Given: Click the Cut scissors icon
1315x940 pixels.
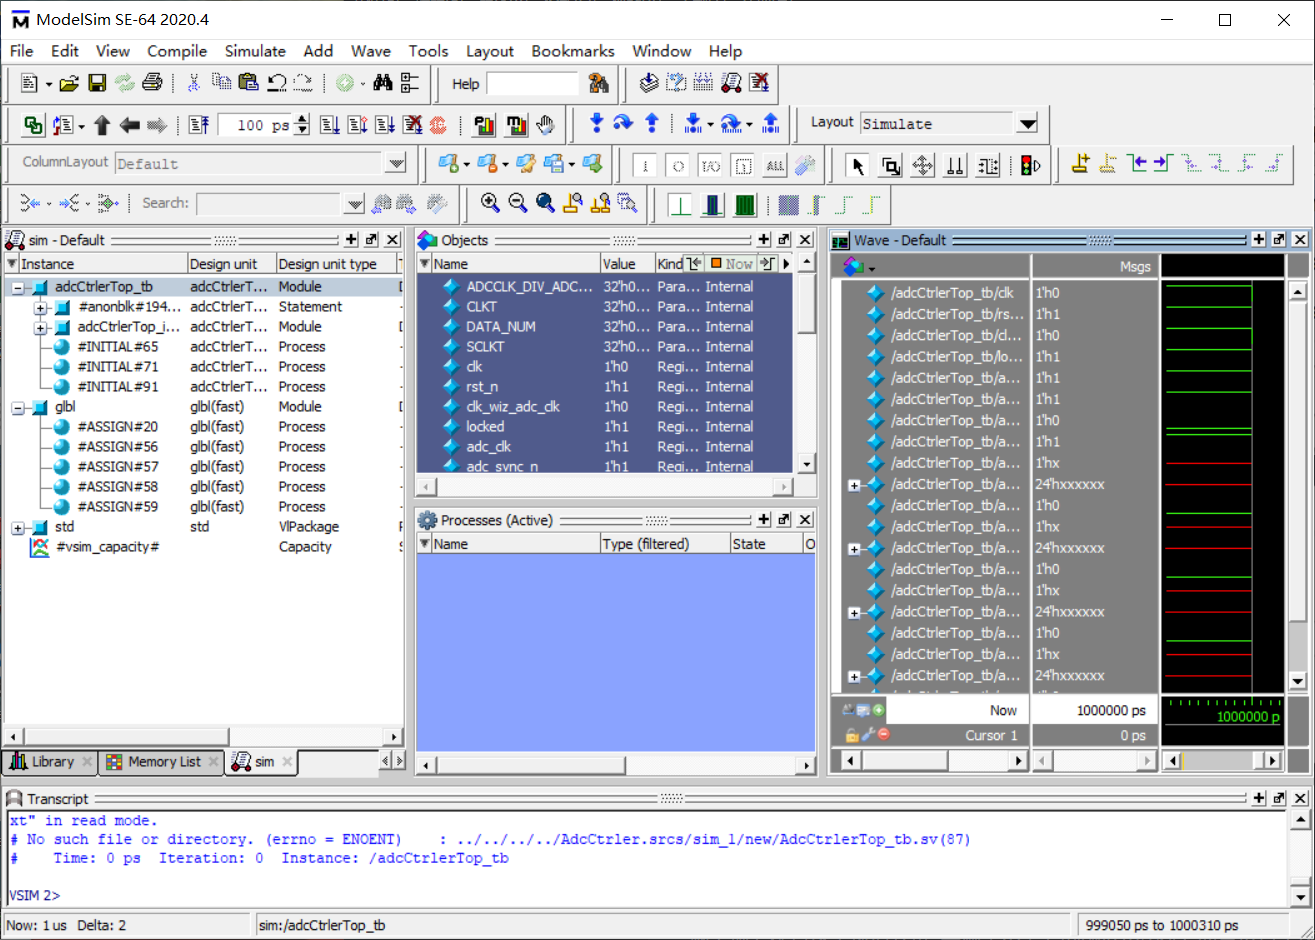Looking at the screenshot, I should point(194,83).
